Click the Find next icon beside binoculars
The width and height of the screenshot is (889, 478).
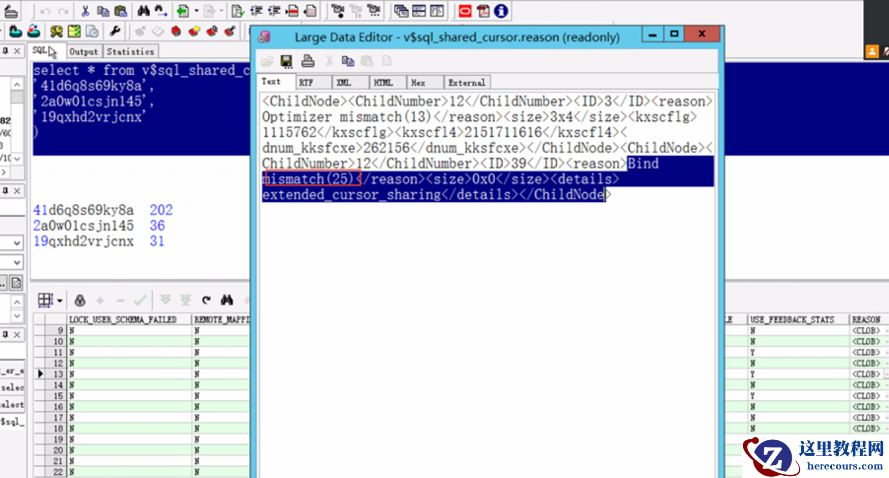tap(161, 11)
